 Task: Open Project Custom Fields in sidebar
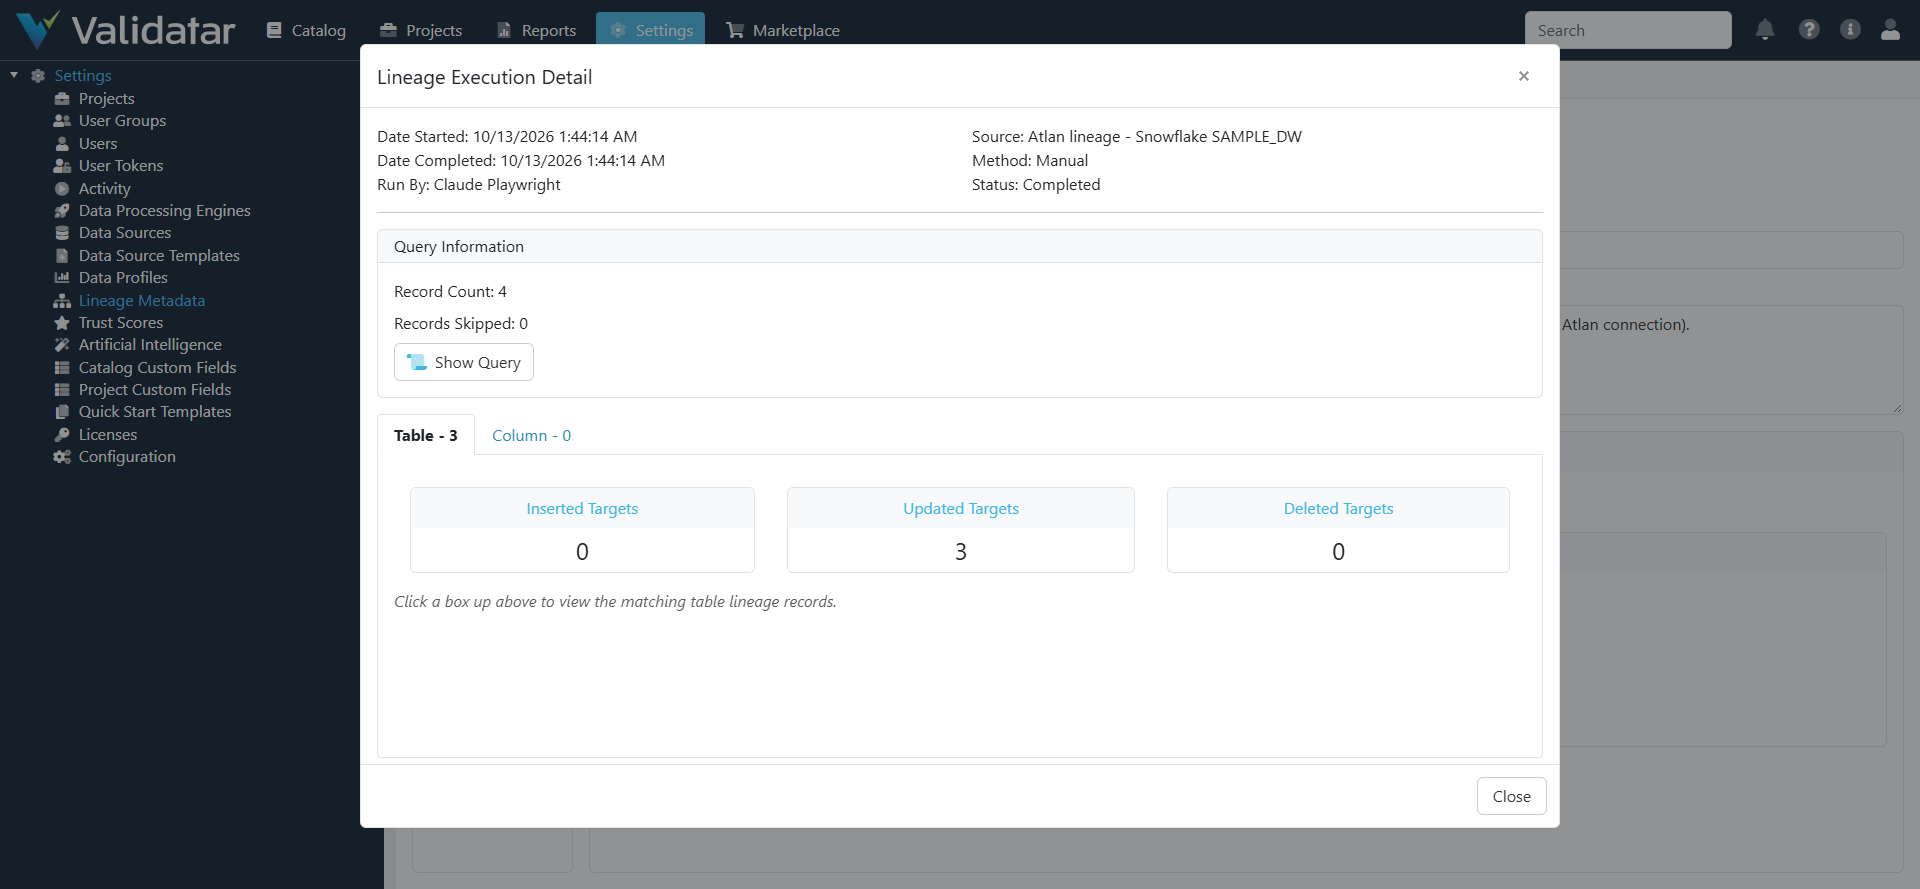pos(155,389)
